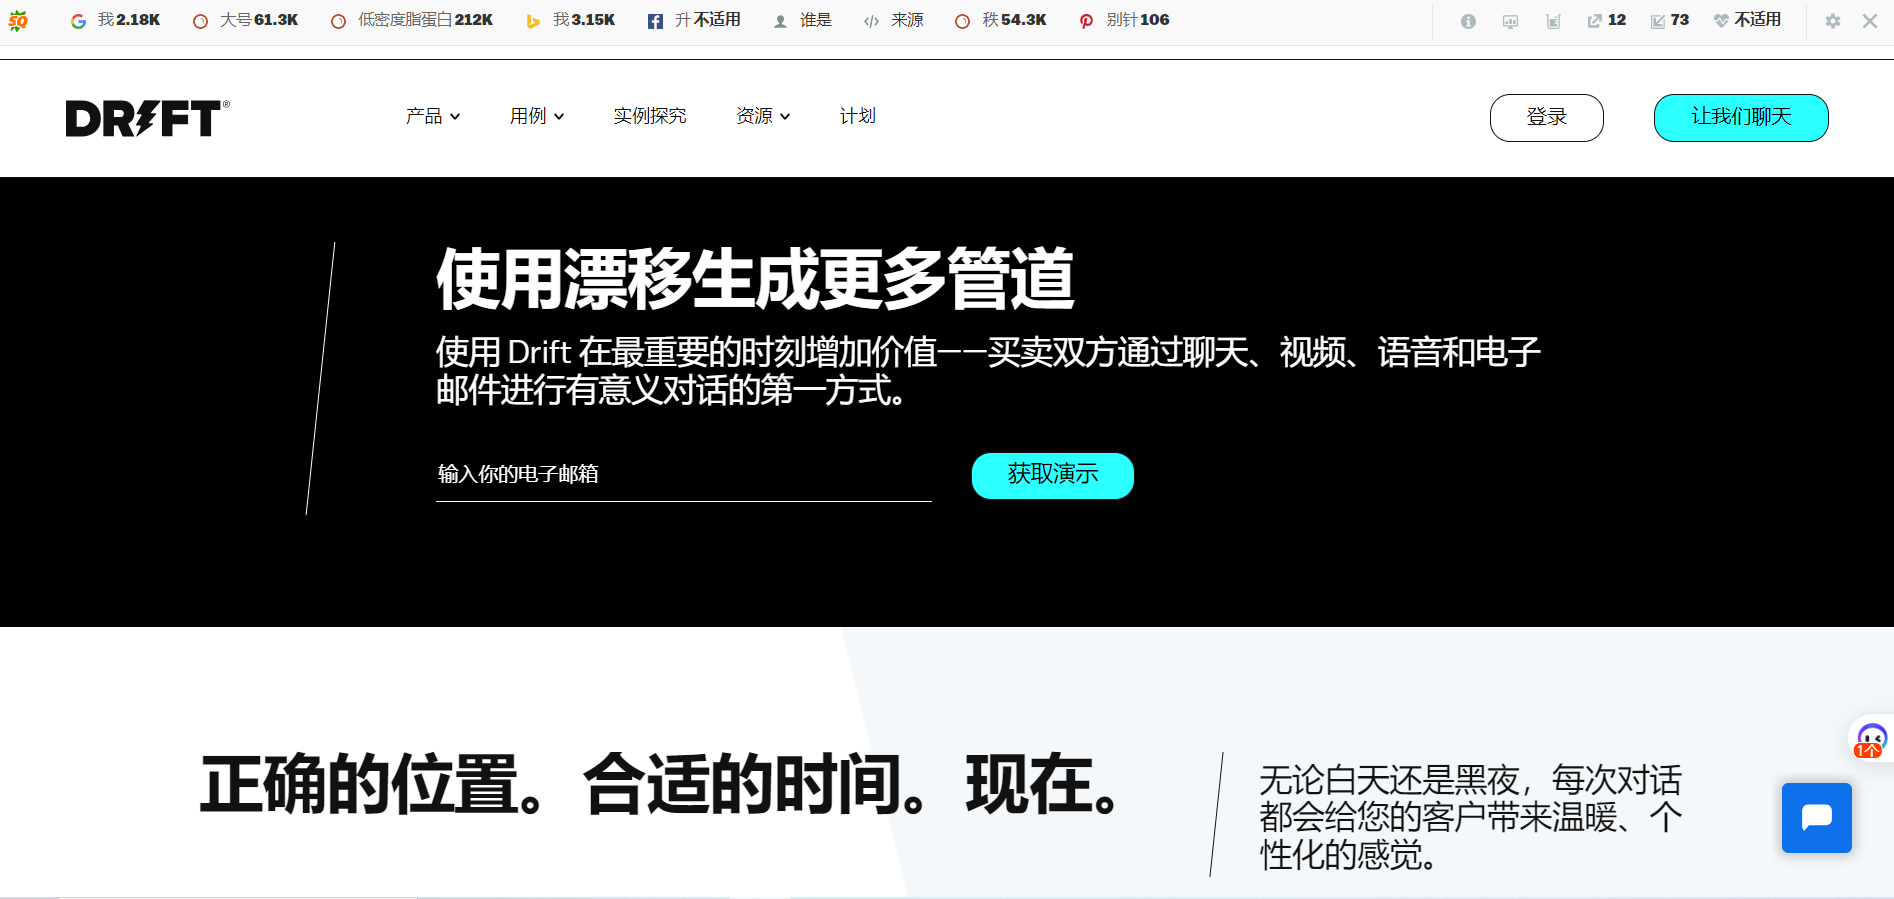Click the heart-rate health check icon
This screenshot has width=1894, height=899.
pos(1721,21)
